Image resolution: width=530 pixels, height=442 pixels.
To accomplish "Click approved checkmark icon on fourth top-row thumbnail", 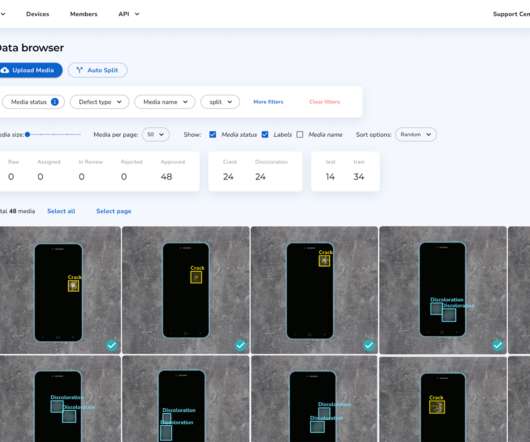I will point(497,345).
